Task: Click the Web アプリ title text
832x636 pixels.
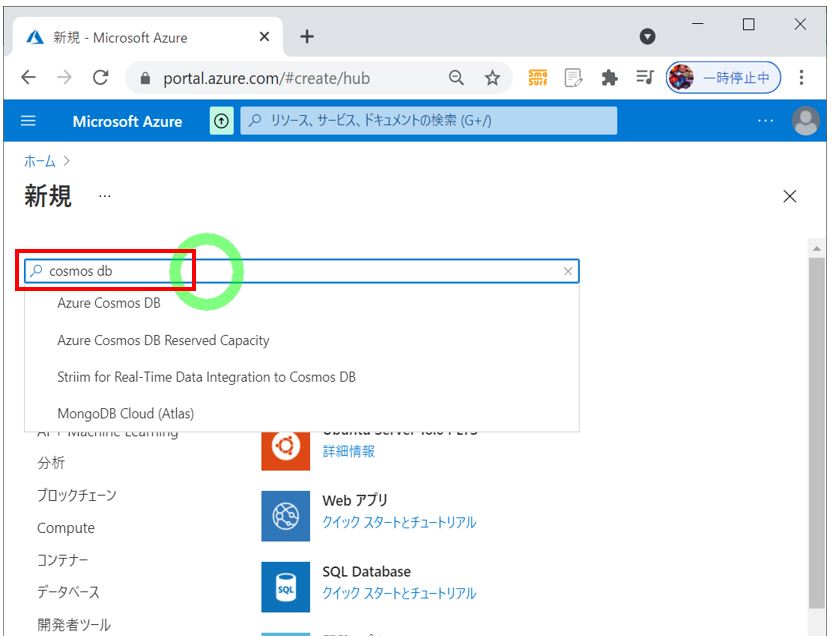Action: click(355, 500)
